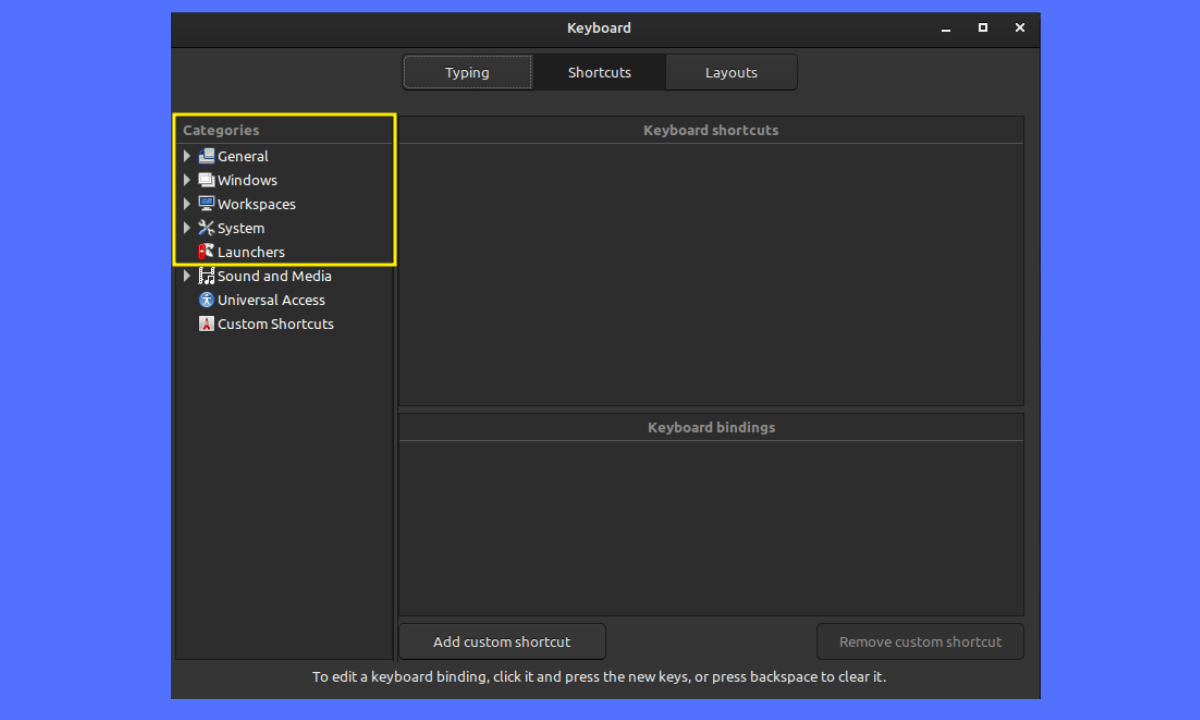Expand the System category arrow
The height and width of the screenshot is (720, 1200).
click(x=187, y=228)
